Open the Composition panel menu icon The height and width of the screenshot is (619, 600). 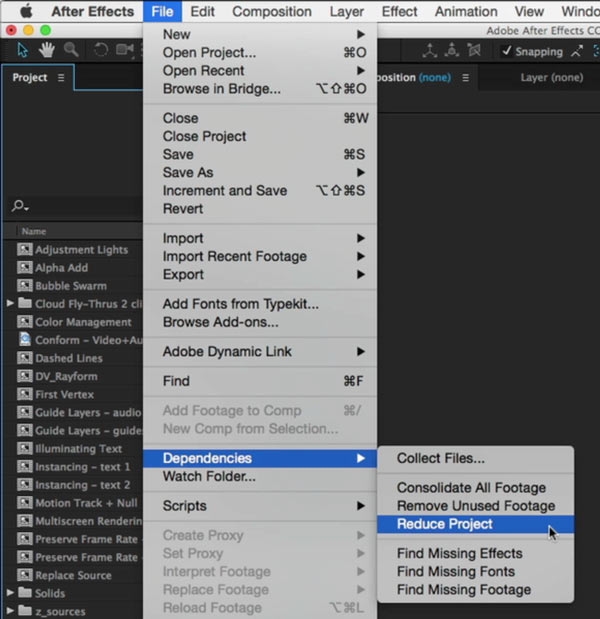pos(466,78)
